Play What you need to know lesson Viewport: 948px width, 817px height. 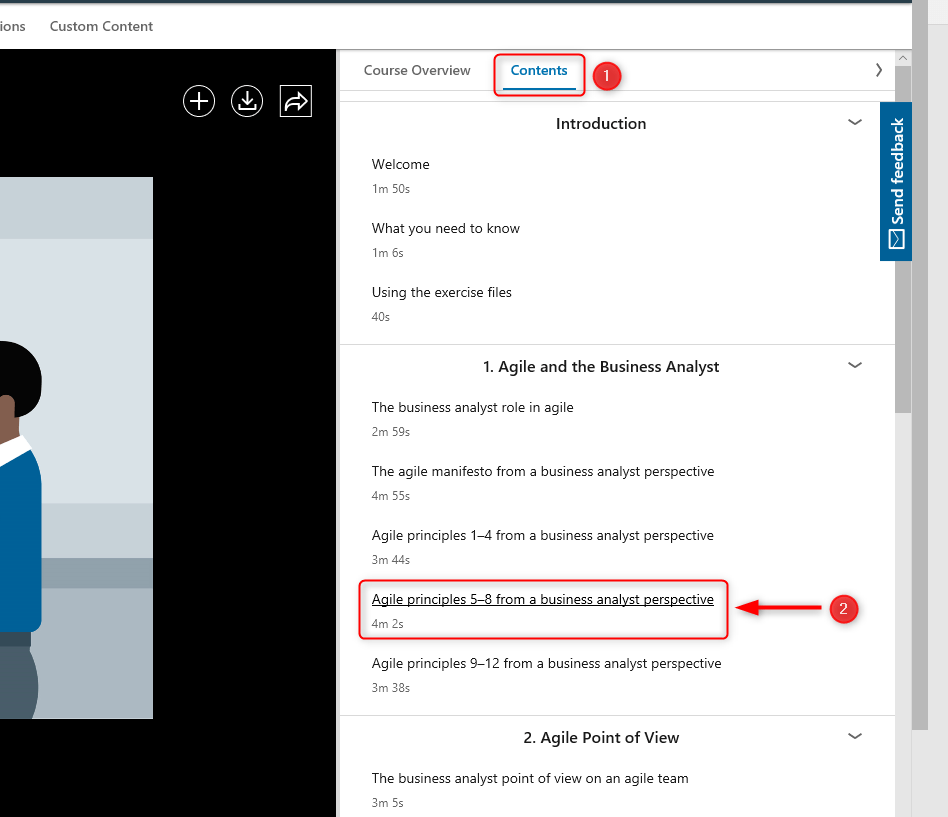[446, 229]
